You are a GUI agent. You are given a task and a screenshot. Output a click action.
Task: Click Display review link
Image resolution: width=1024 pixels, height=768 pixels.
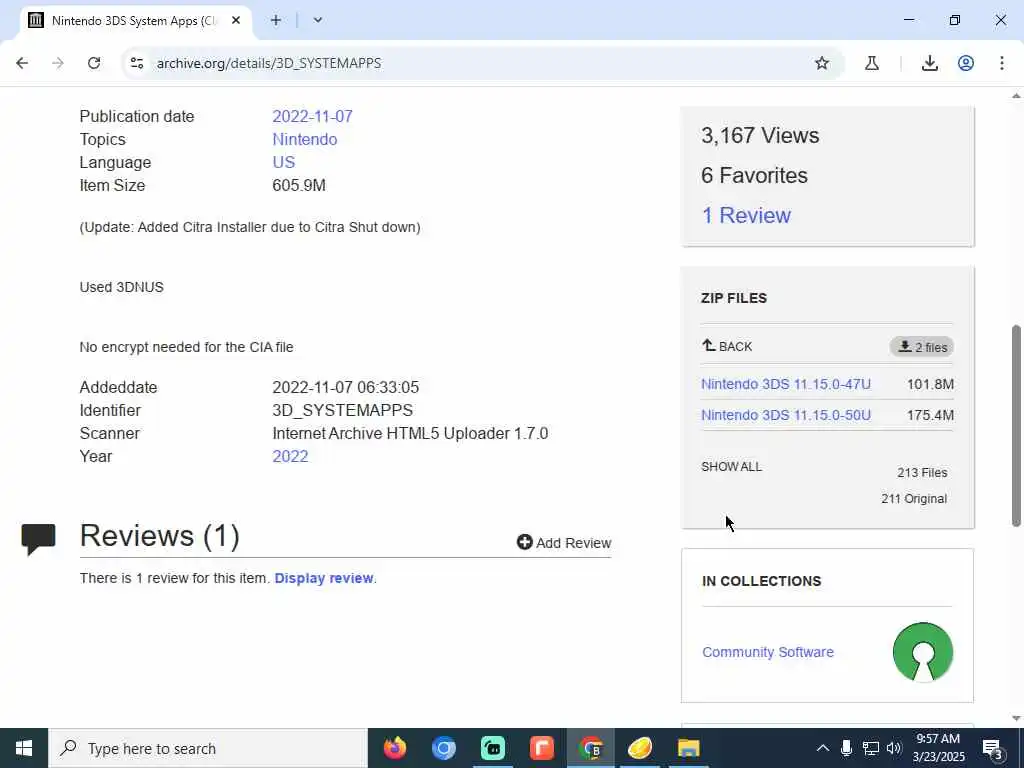(x=324, y=578)
